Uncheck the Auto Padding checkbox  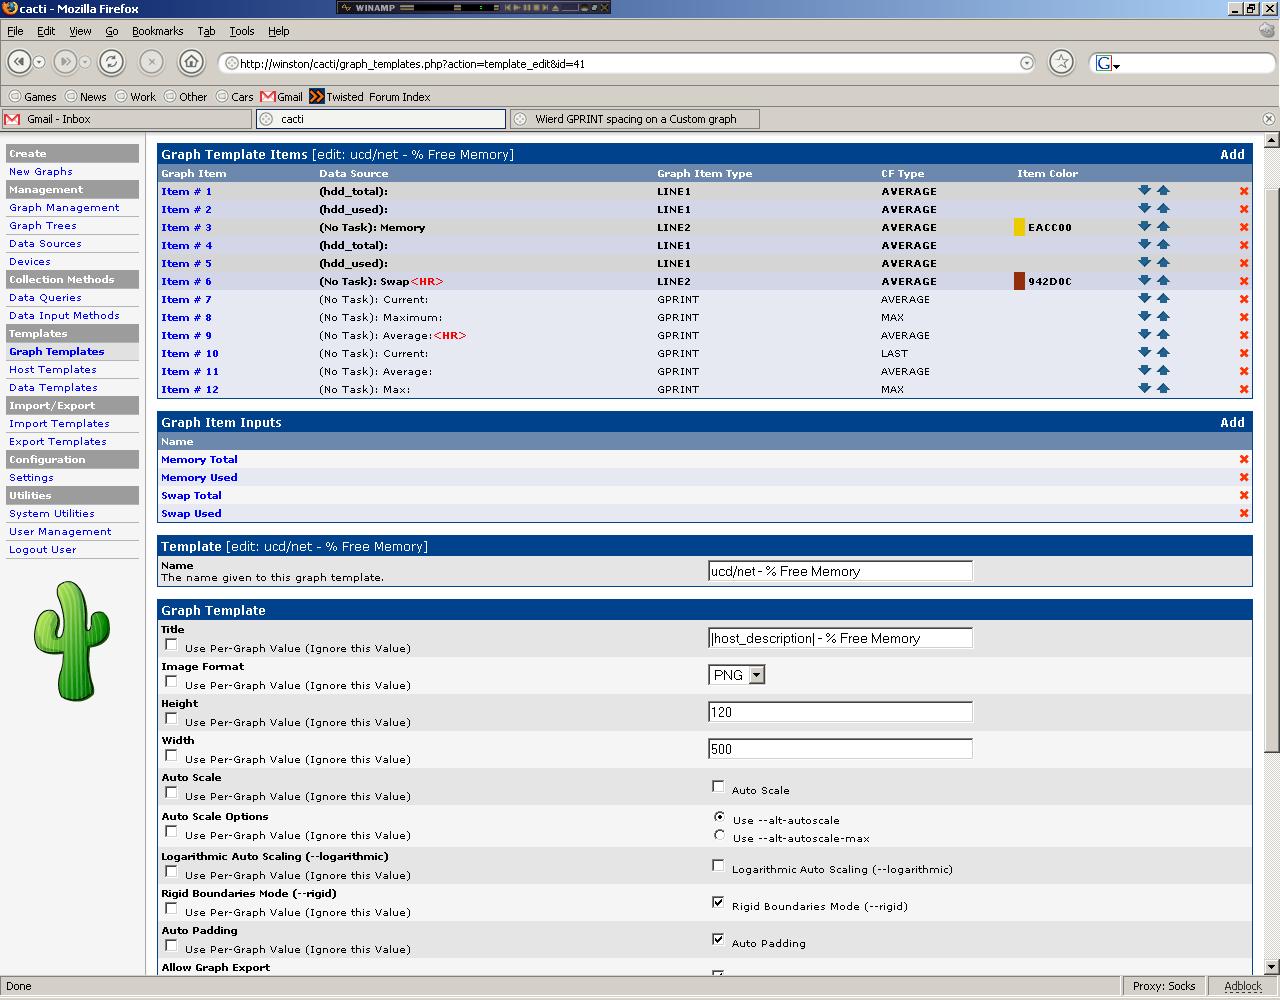(x=718, y=940)
